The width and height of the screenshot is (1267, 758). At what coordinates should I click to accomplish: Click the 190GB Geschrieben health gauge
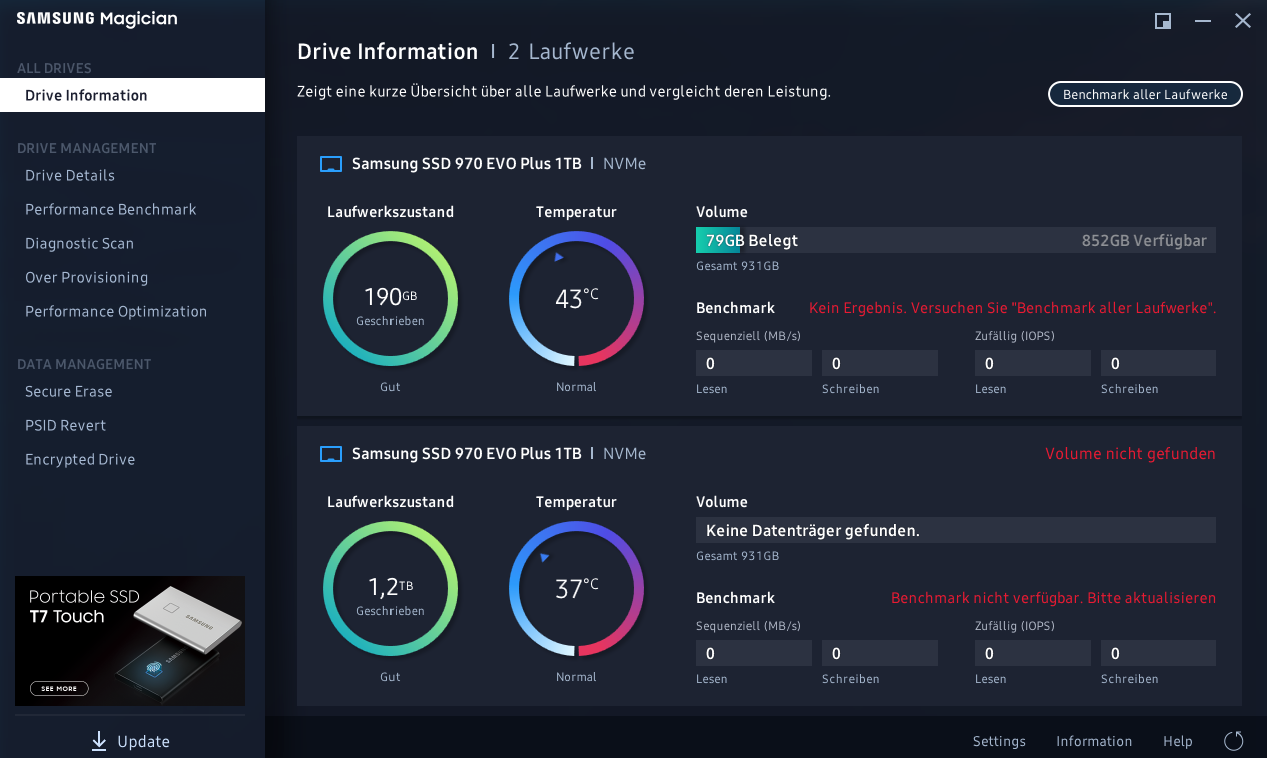[390, 299]
